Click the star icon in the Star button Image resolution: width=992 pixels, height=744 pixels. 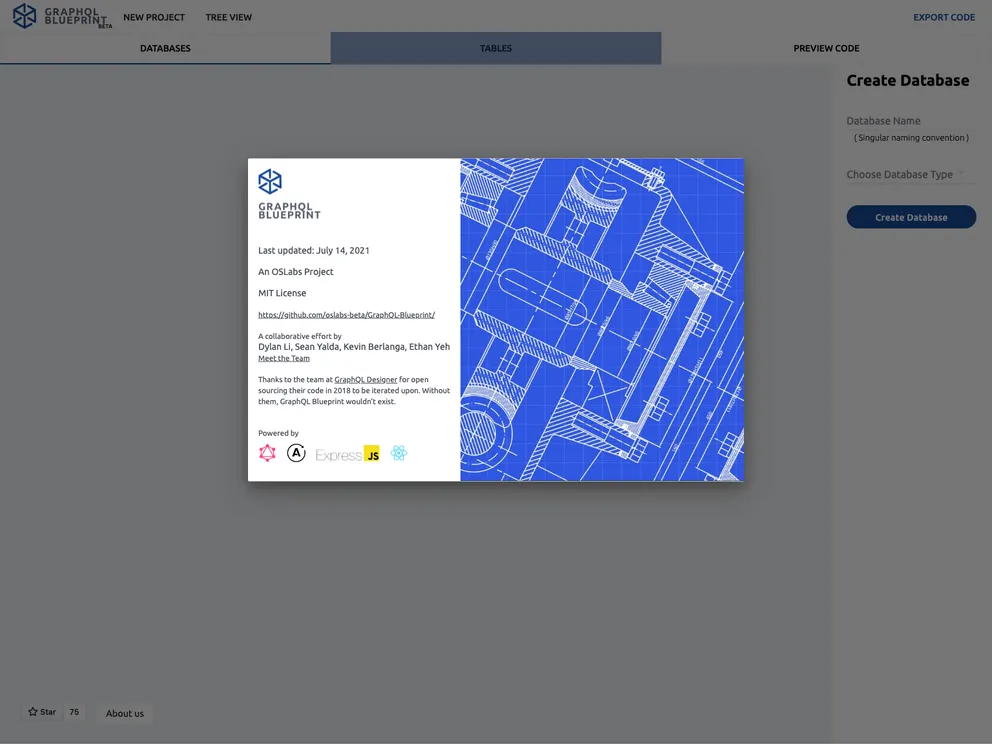click(x=33, y=711)
